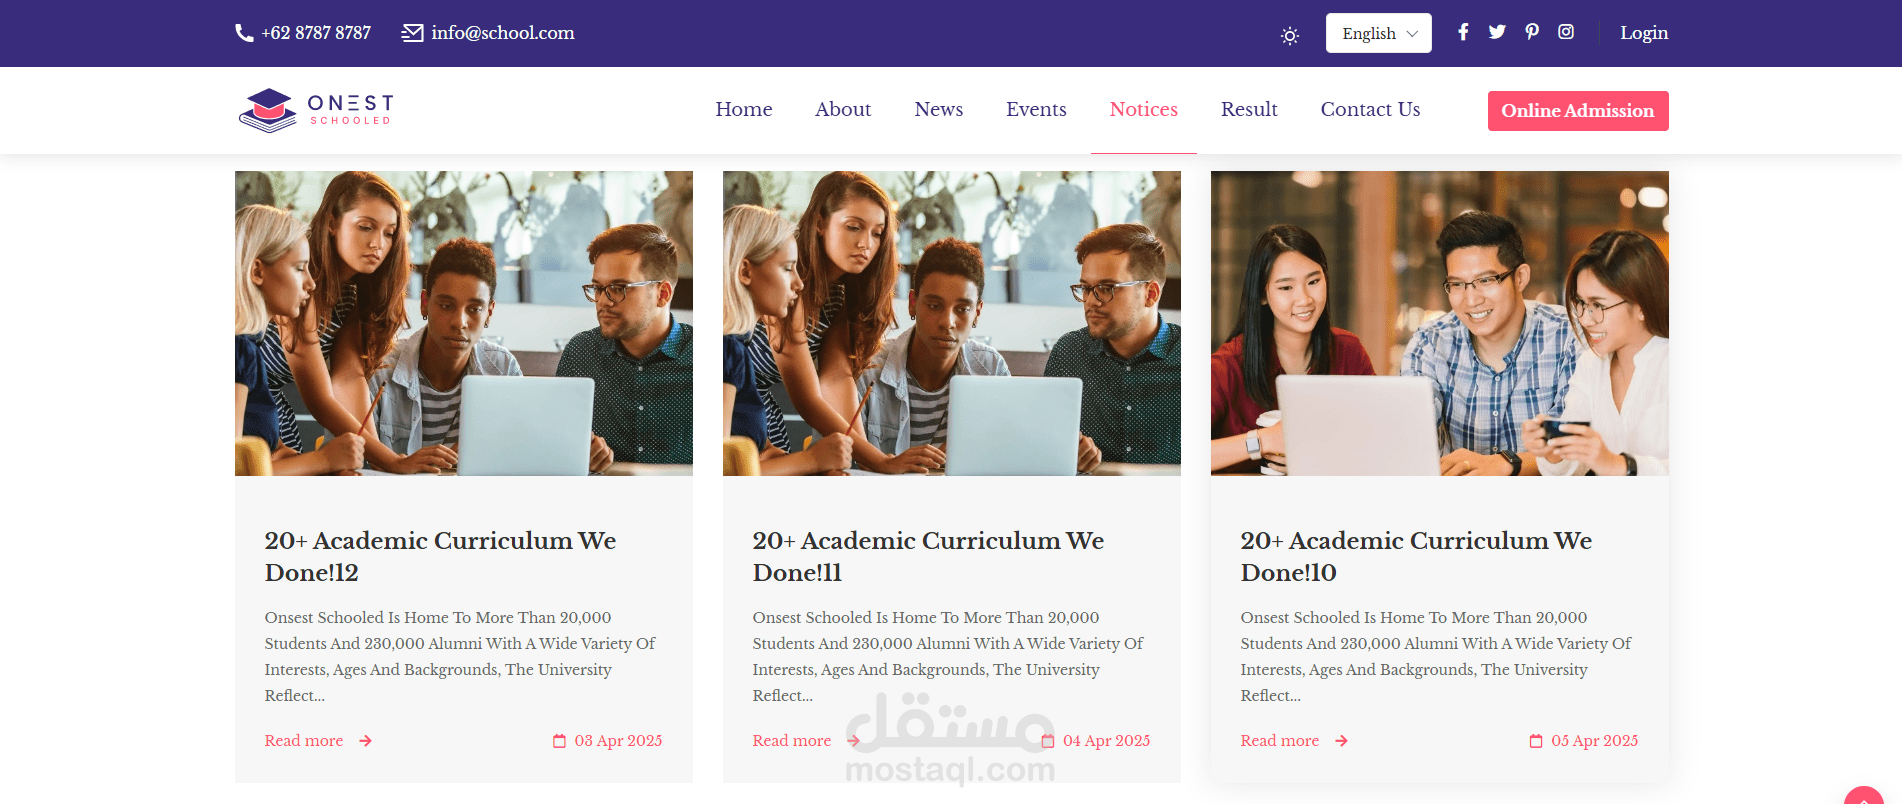Select the Result navigation item
Screen dimensions: 1902x804
coord(1249,109)
